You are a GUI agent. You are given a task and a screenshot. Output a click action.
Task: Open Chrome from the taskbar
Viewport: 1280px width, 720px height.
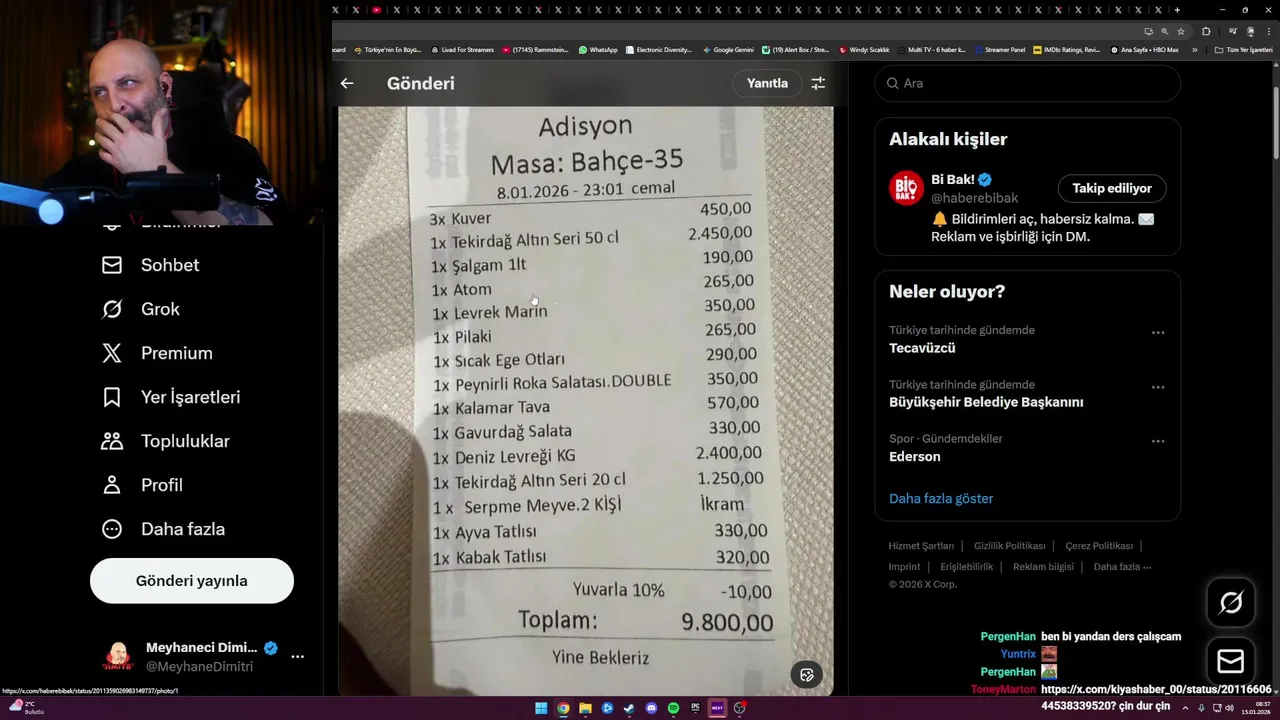pos(563,708)
